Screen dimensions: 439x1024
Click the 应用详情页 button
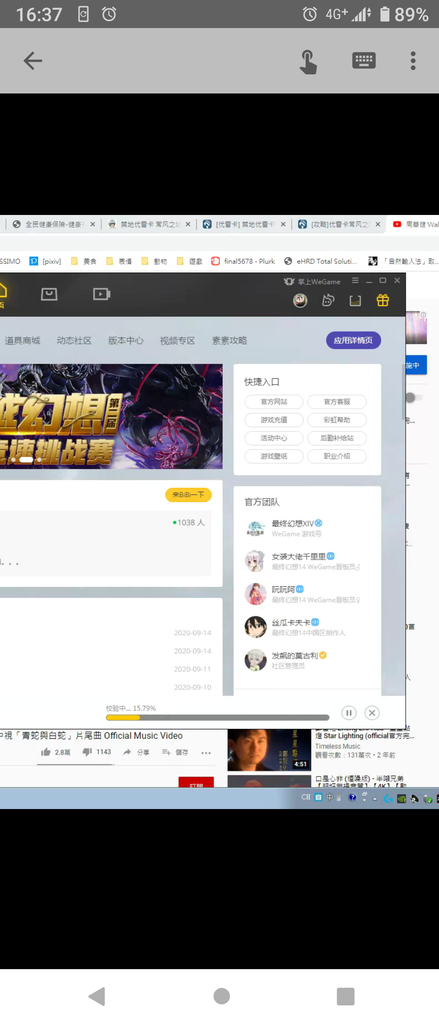click(353, 340)
